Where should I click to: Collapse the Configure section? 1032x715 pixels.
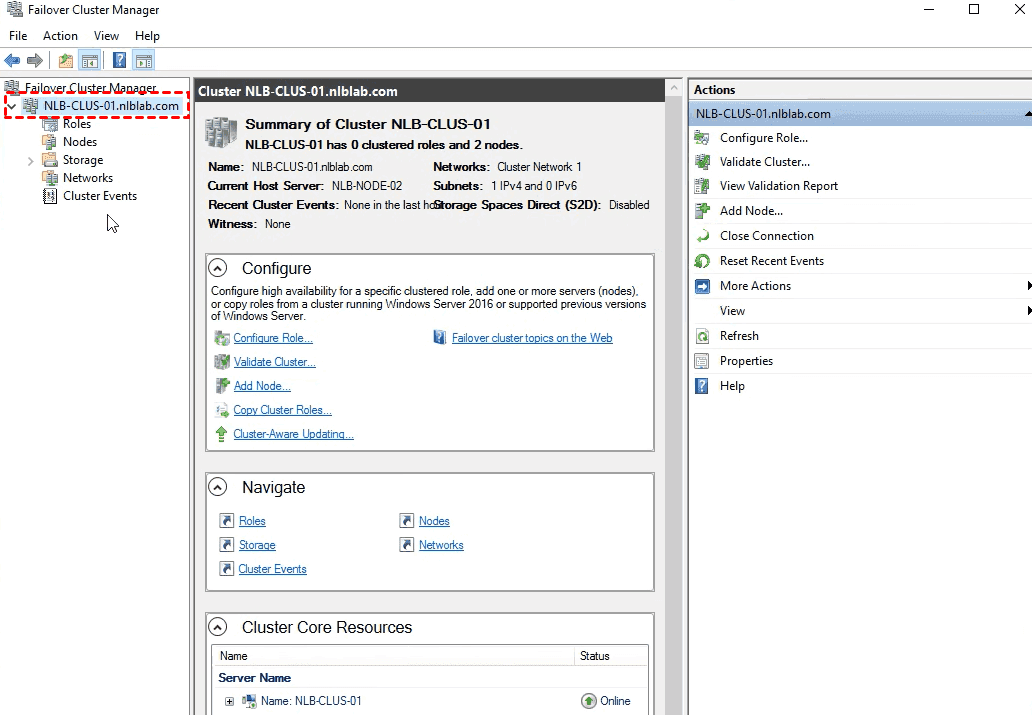pos(217,268)
